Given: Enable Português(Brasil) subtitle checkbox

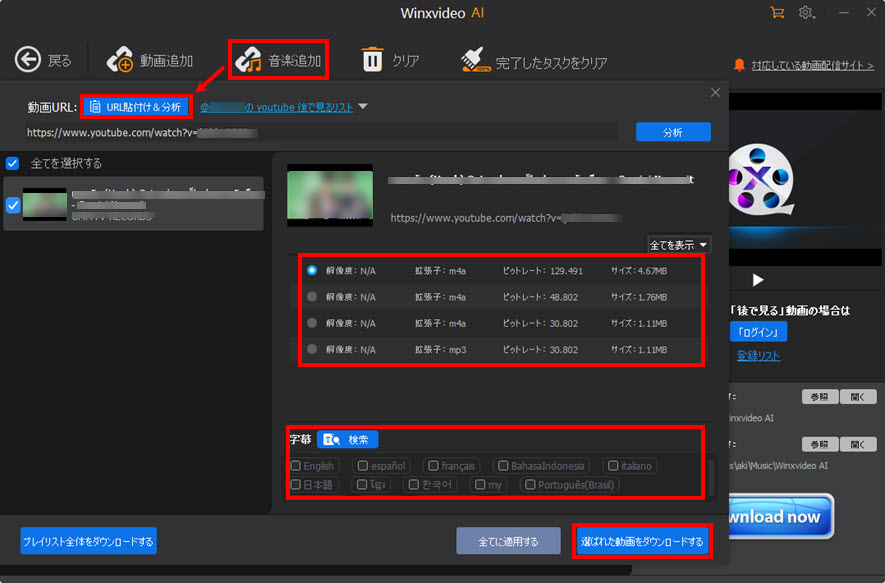Looking at the screenshot, I should click(x=529, y=484).
